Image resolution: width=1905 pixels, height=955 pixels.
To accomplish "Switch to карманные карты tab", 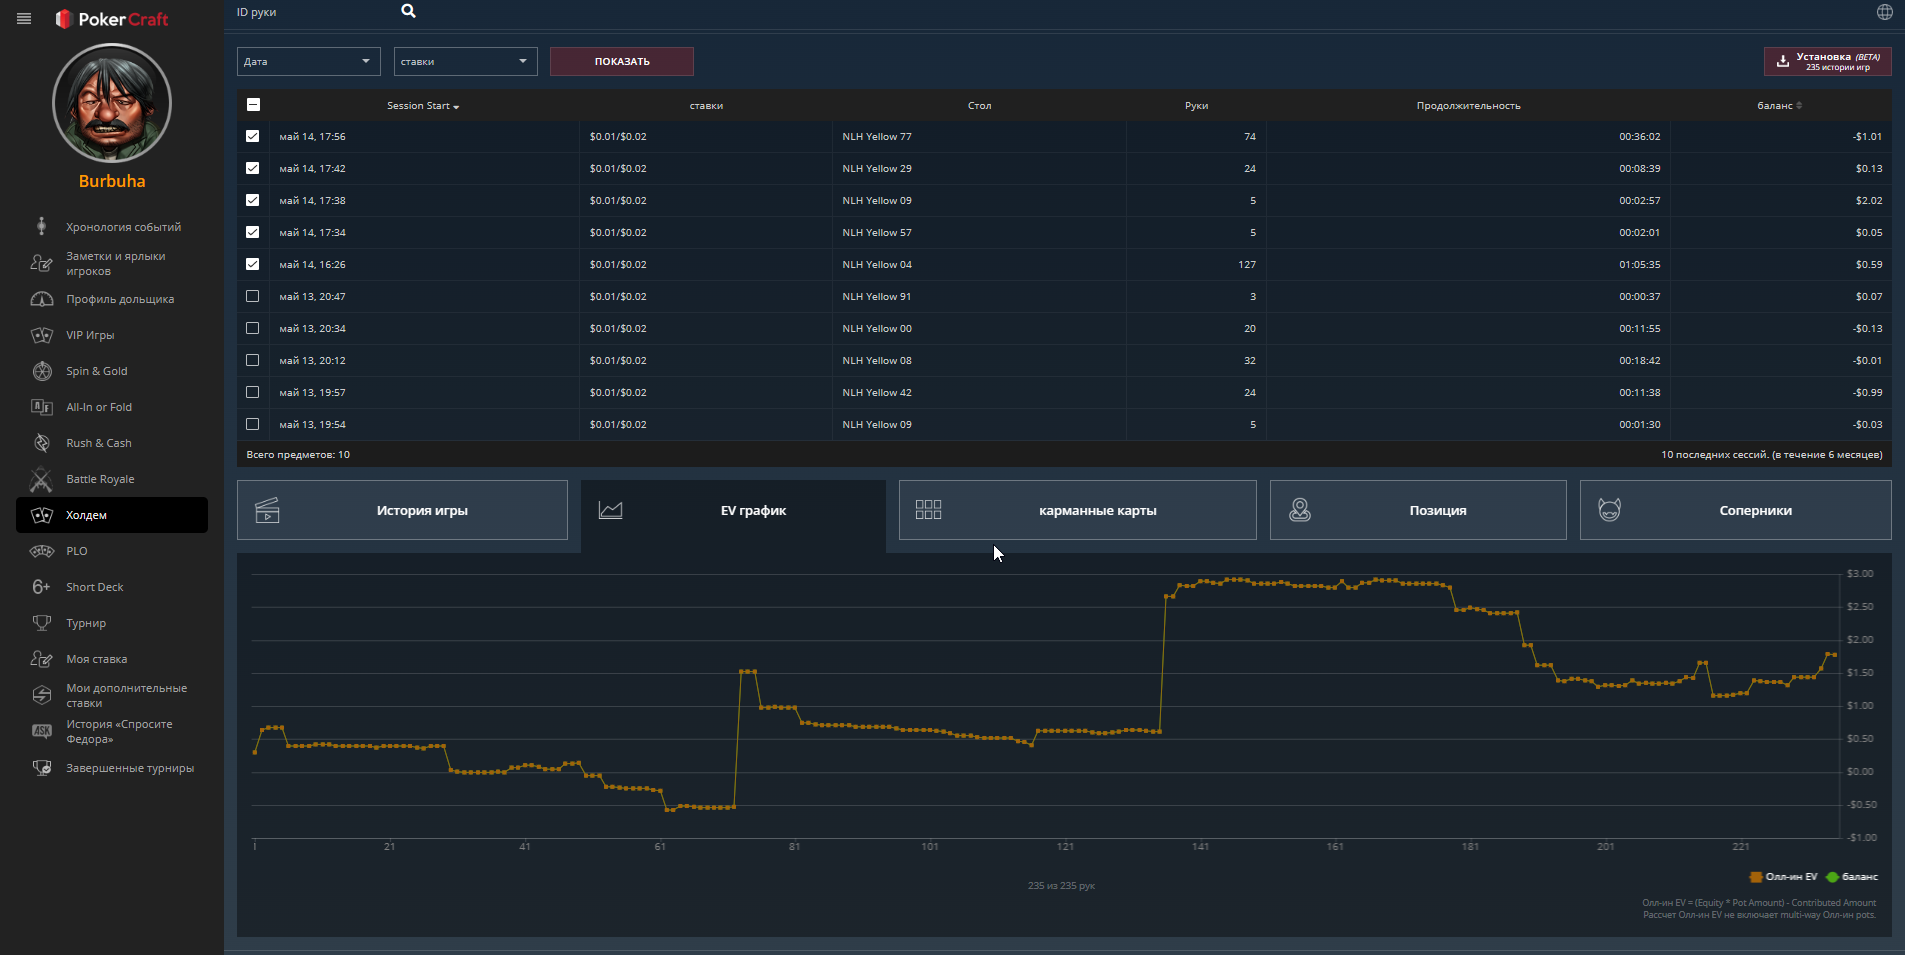I will tap(1077, 510).
